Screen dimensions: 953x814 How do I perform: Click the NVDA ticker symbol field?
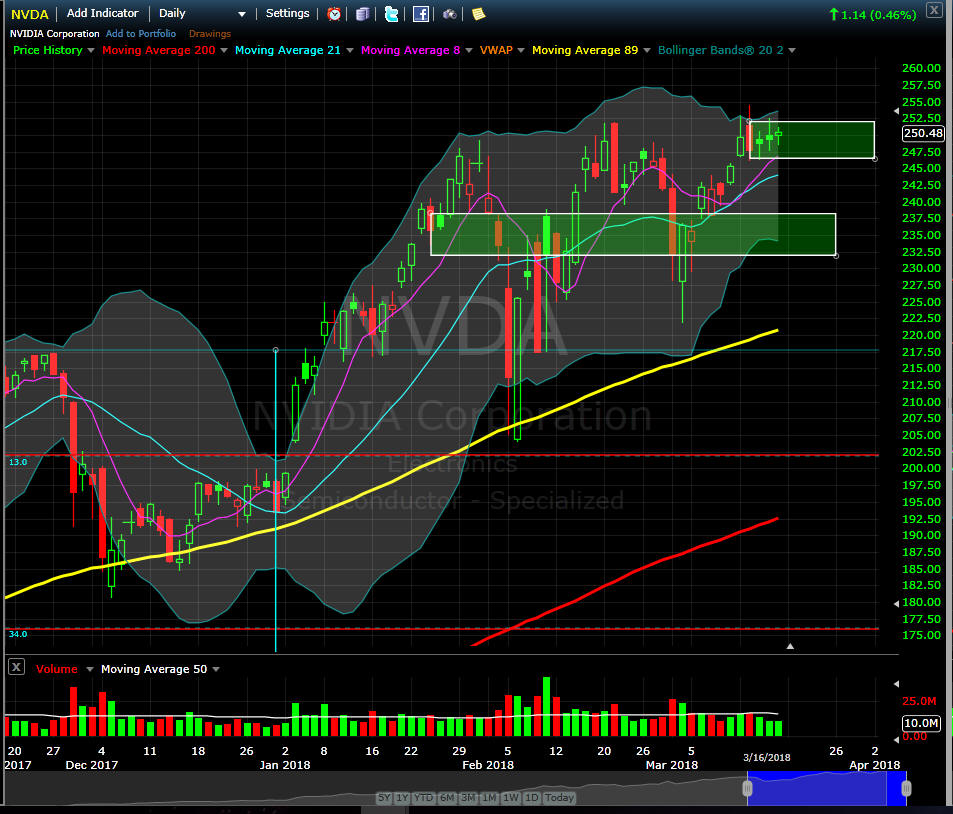pos(30,14)
